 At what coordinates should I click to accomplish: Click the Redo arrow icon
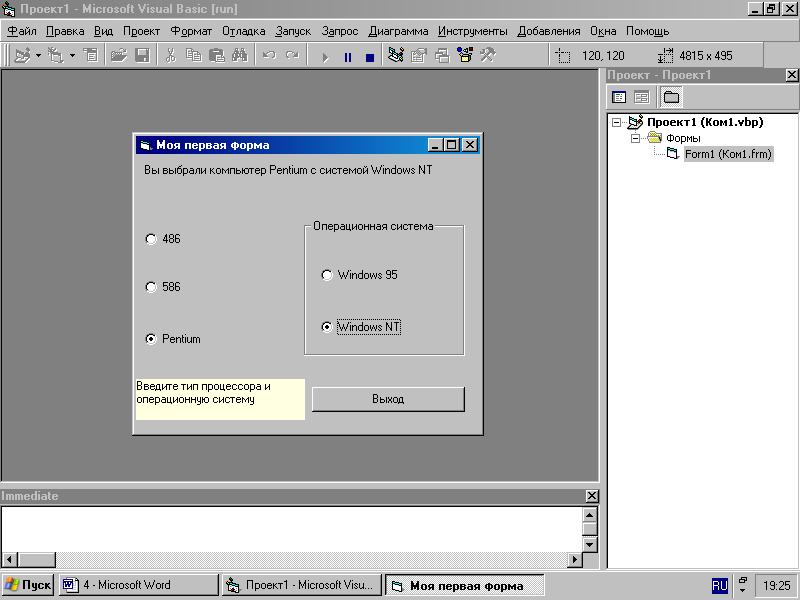coord(292,55)
